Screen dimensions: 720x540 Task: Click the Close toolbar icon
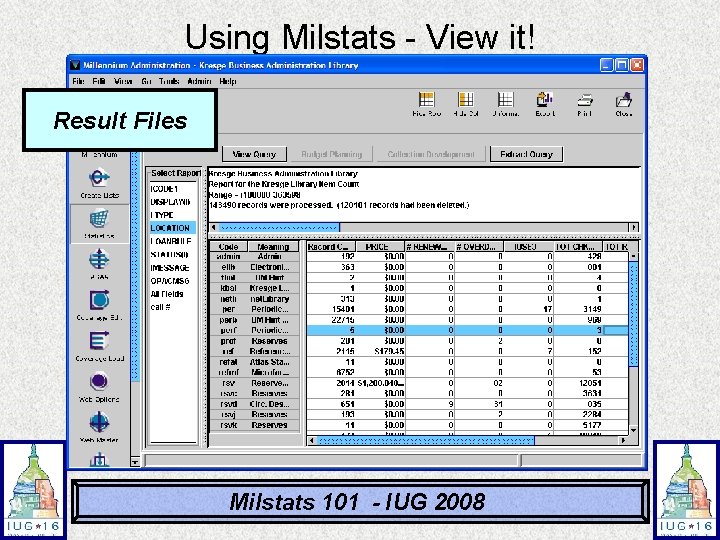click(624, 104)
